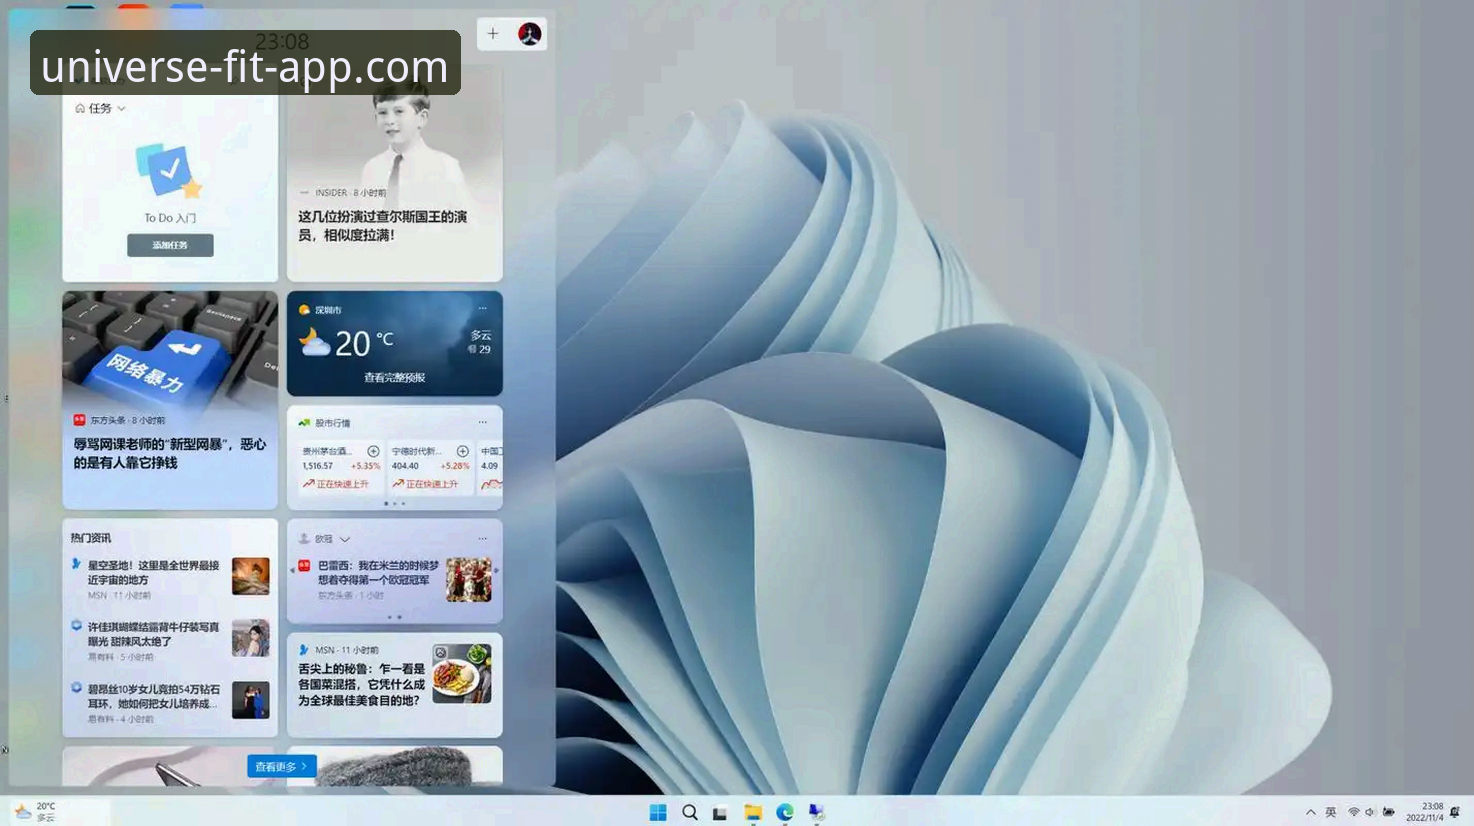Click the 查看完整预报 link
The width and height of the screenshot is (1474, 826).
pos(395,378)
